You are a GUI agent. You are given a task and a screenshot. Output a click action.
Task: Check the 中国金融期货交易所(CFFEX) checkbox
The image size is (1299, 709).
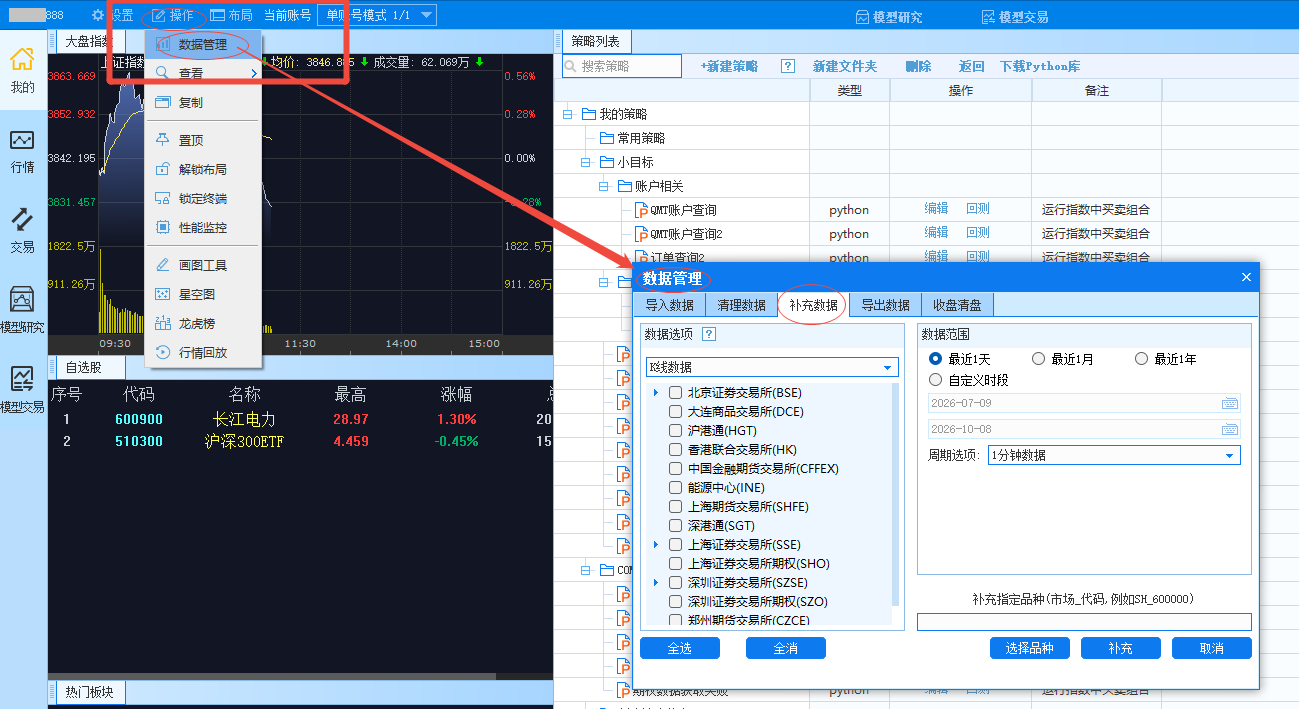676,469
